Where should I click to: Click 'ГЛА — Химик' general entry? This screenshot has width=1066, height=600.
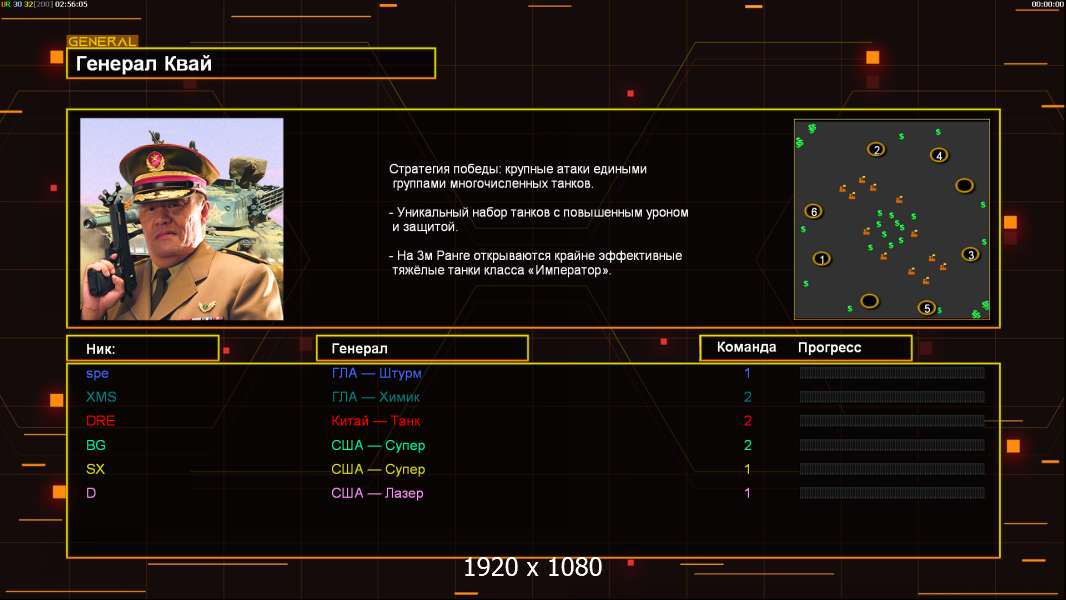point(375,397)
